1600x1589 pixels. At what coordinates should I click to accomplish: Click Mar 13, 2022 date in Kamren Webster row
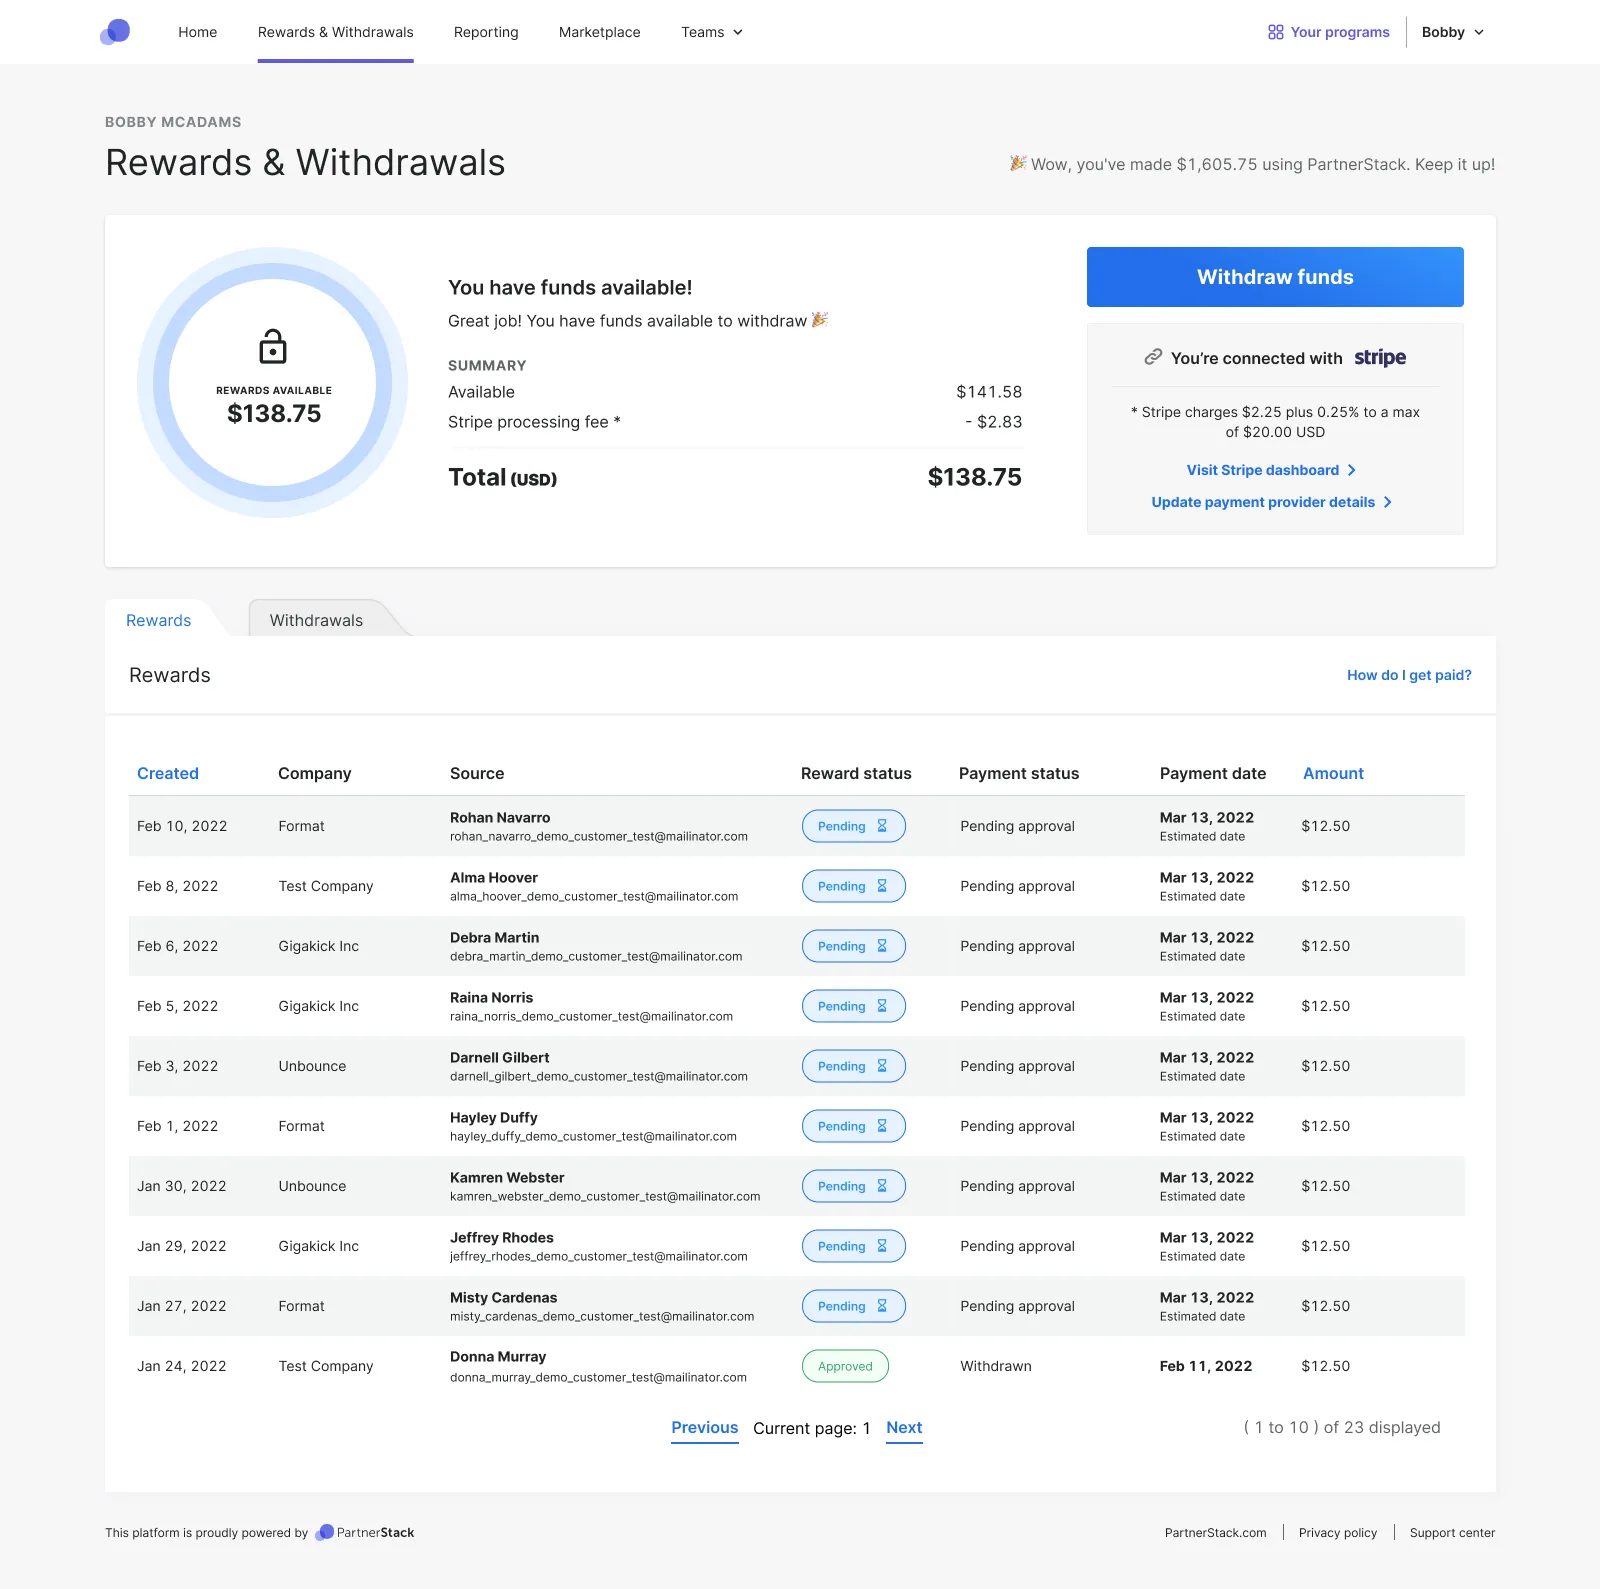pos(1207,1177)
